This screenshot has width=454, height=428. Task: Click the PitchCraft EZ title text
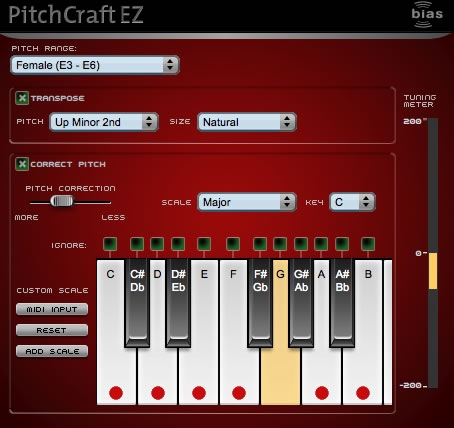pyautogui.click(x=76, y=15)
